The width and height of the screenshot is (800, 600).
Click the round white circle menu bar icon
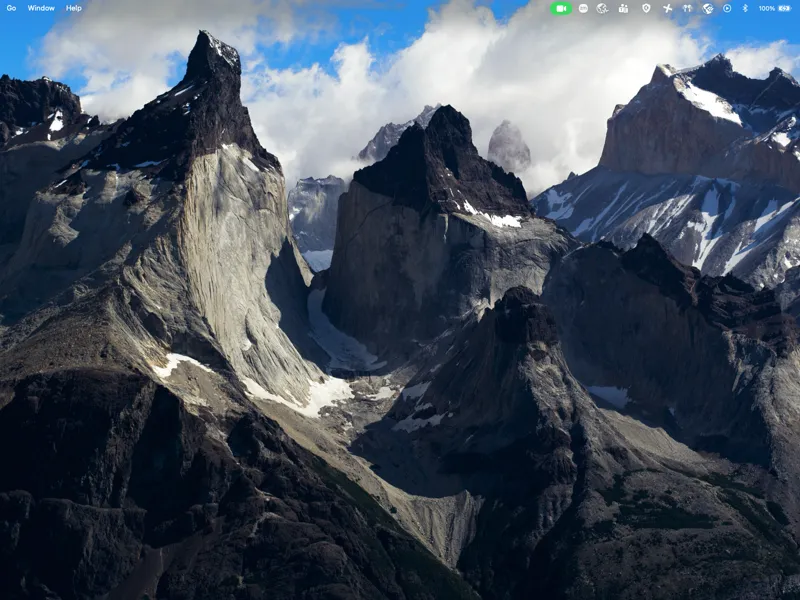[583, 8]
